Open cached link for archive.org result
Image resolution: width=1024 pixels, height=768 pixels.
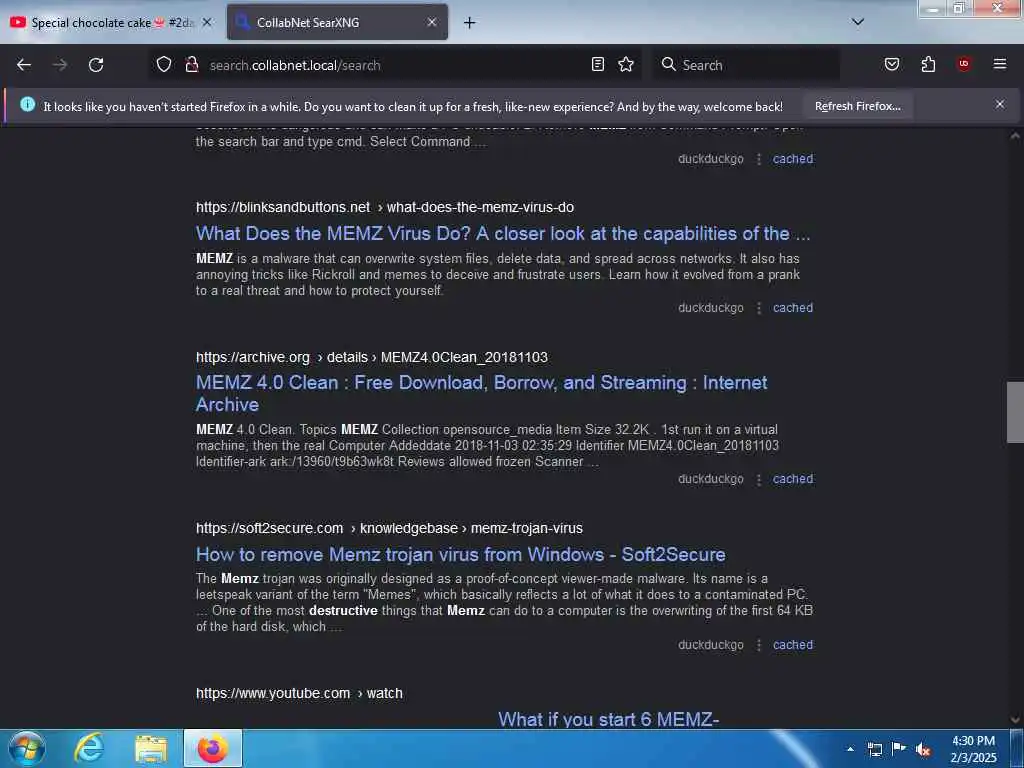793,479
